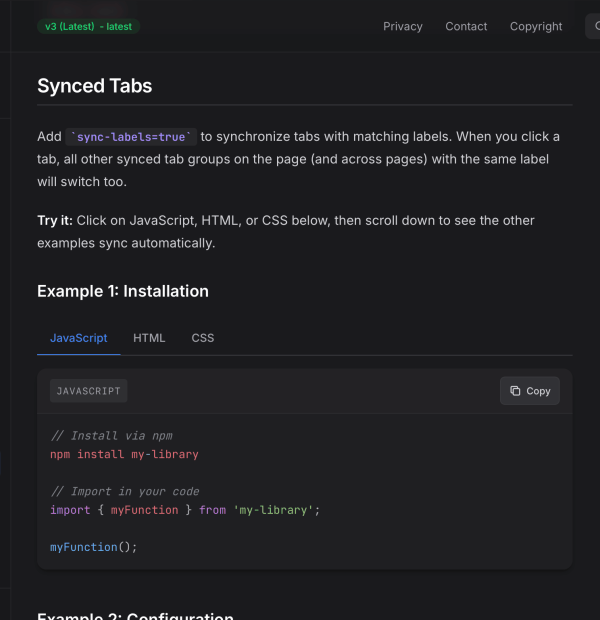This screenshot has width=600, height=620.
Task: Click the copy icon in the code block
Action: [515, 391]
